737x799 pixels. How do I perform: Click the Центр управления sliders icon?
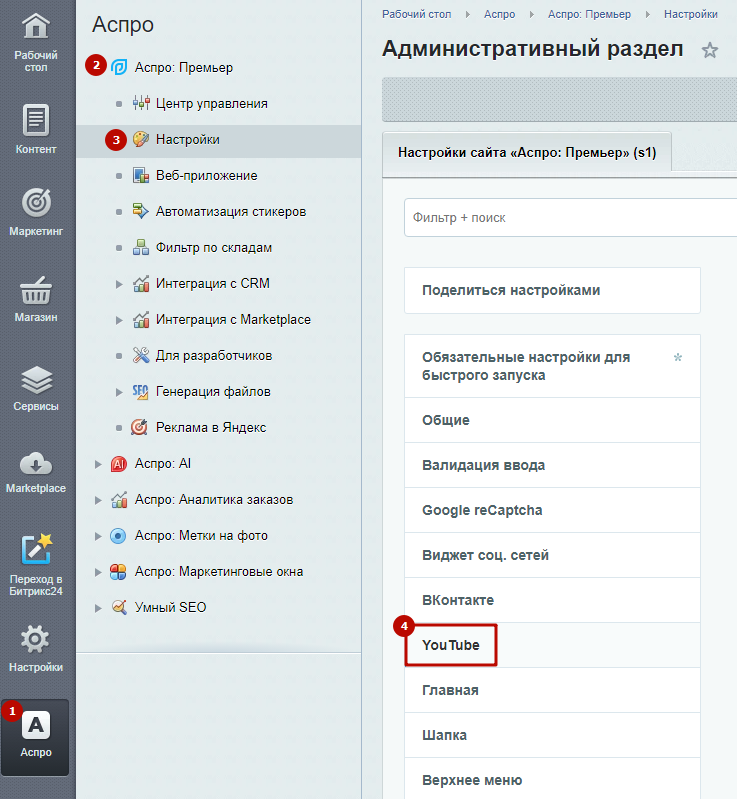pos(141,103)
